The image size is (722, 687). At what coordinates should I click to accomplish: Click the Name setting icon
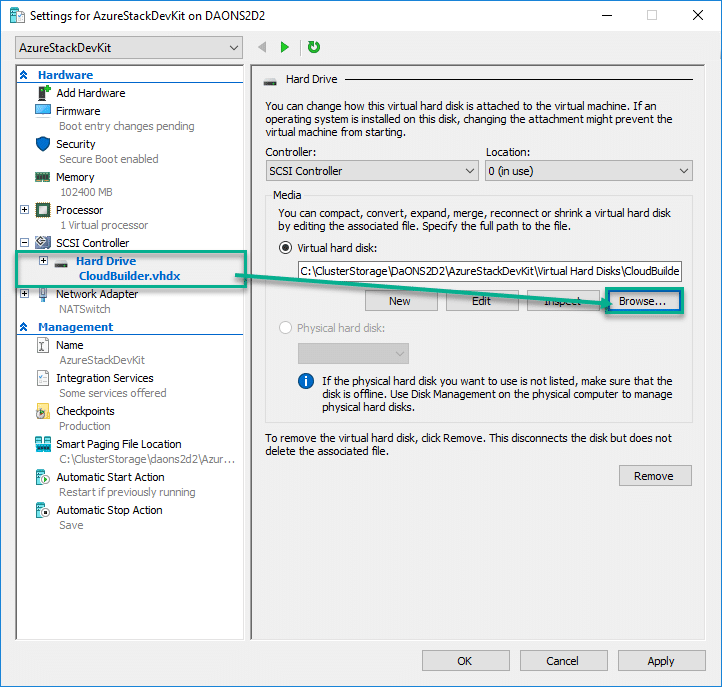click(x=42, y=345)
